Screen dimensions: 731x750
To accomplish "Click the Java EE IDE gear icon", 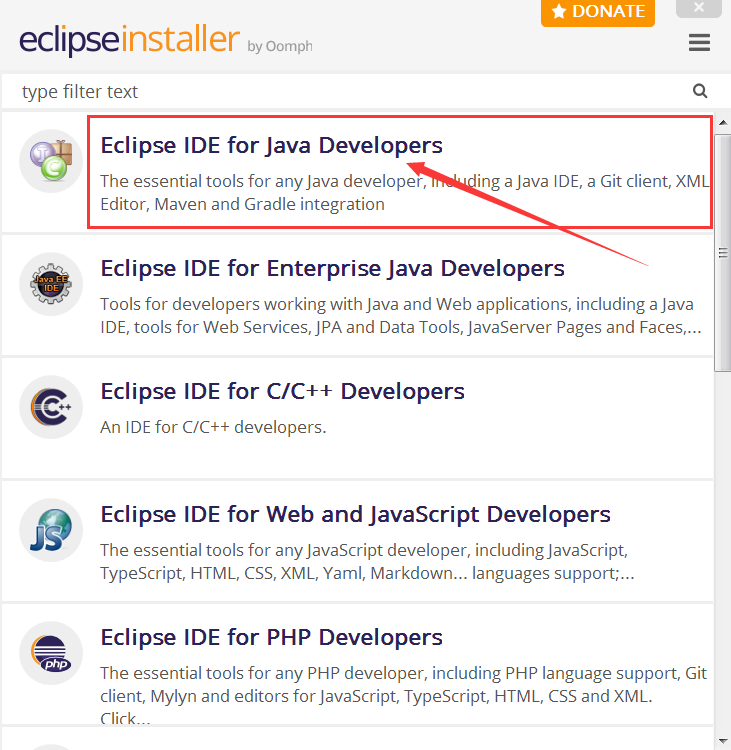I will pyautogui.click(x=51, y=284).
